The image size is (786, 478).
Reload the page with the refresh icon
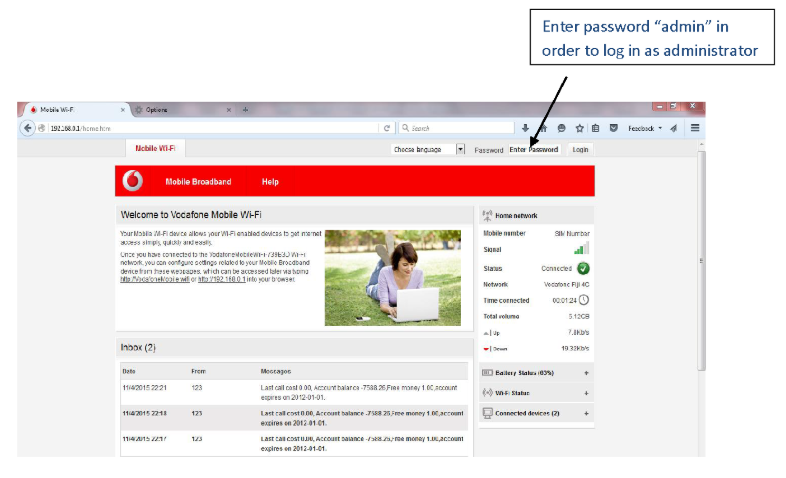(x=386, y=128)
